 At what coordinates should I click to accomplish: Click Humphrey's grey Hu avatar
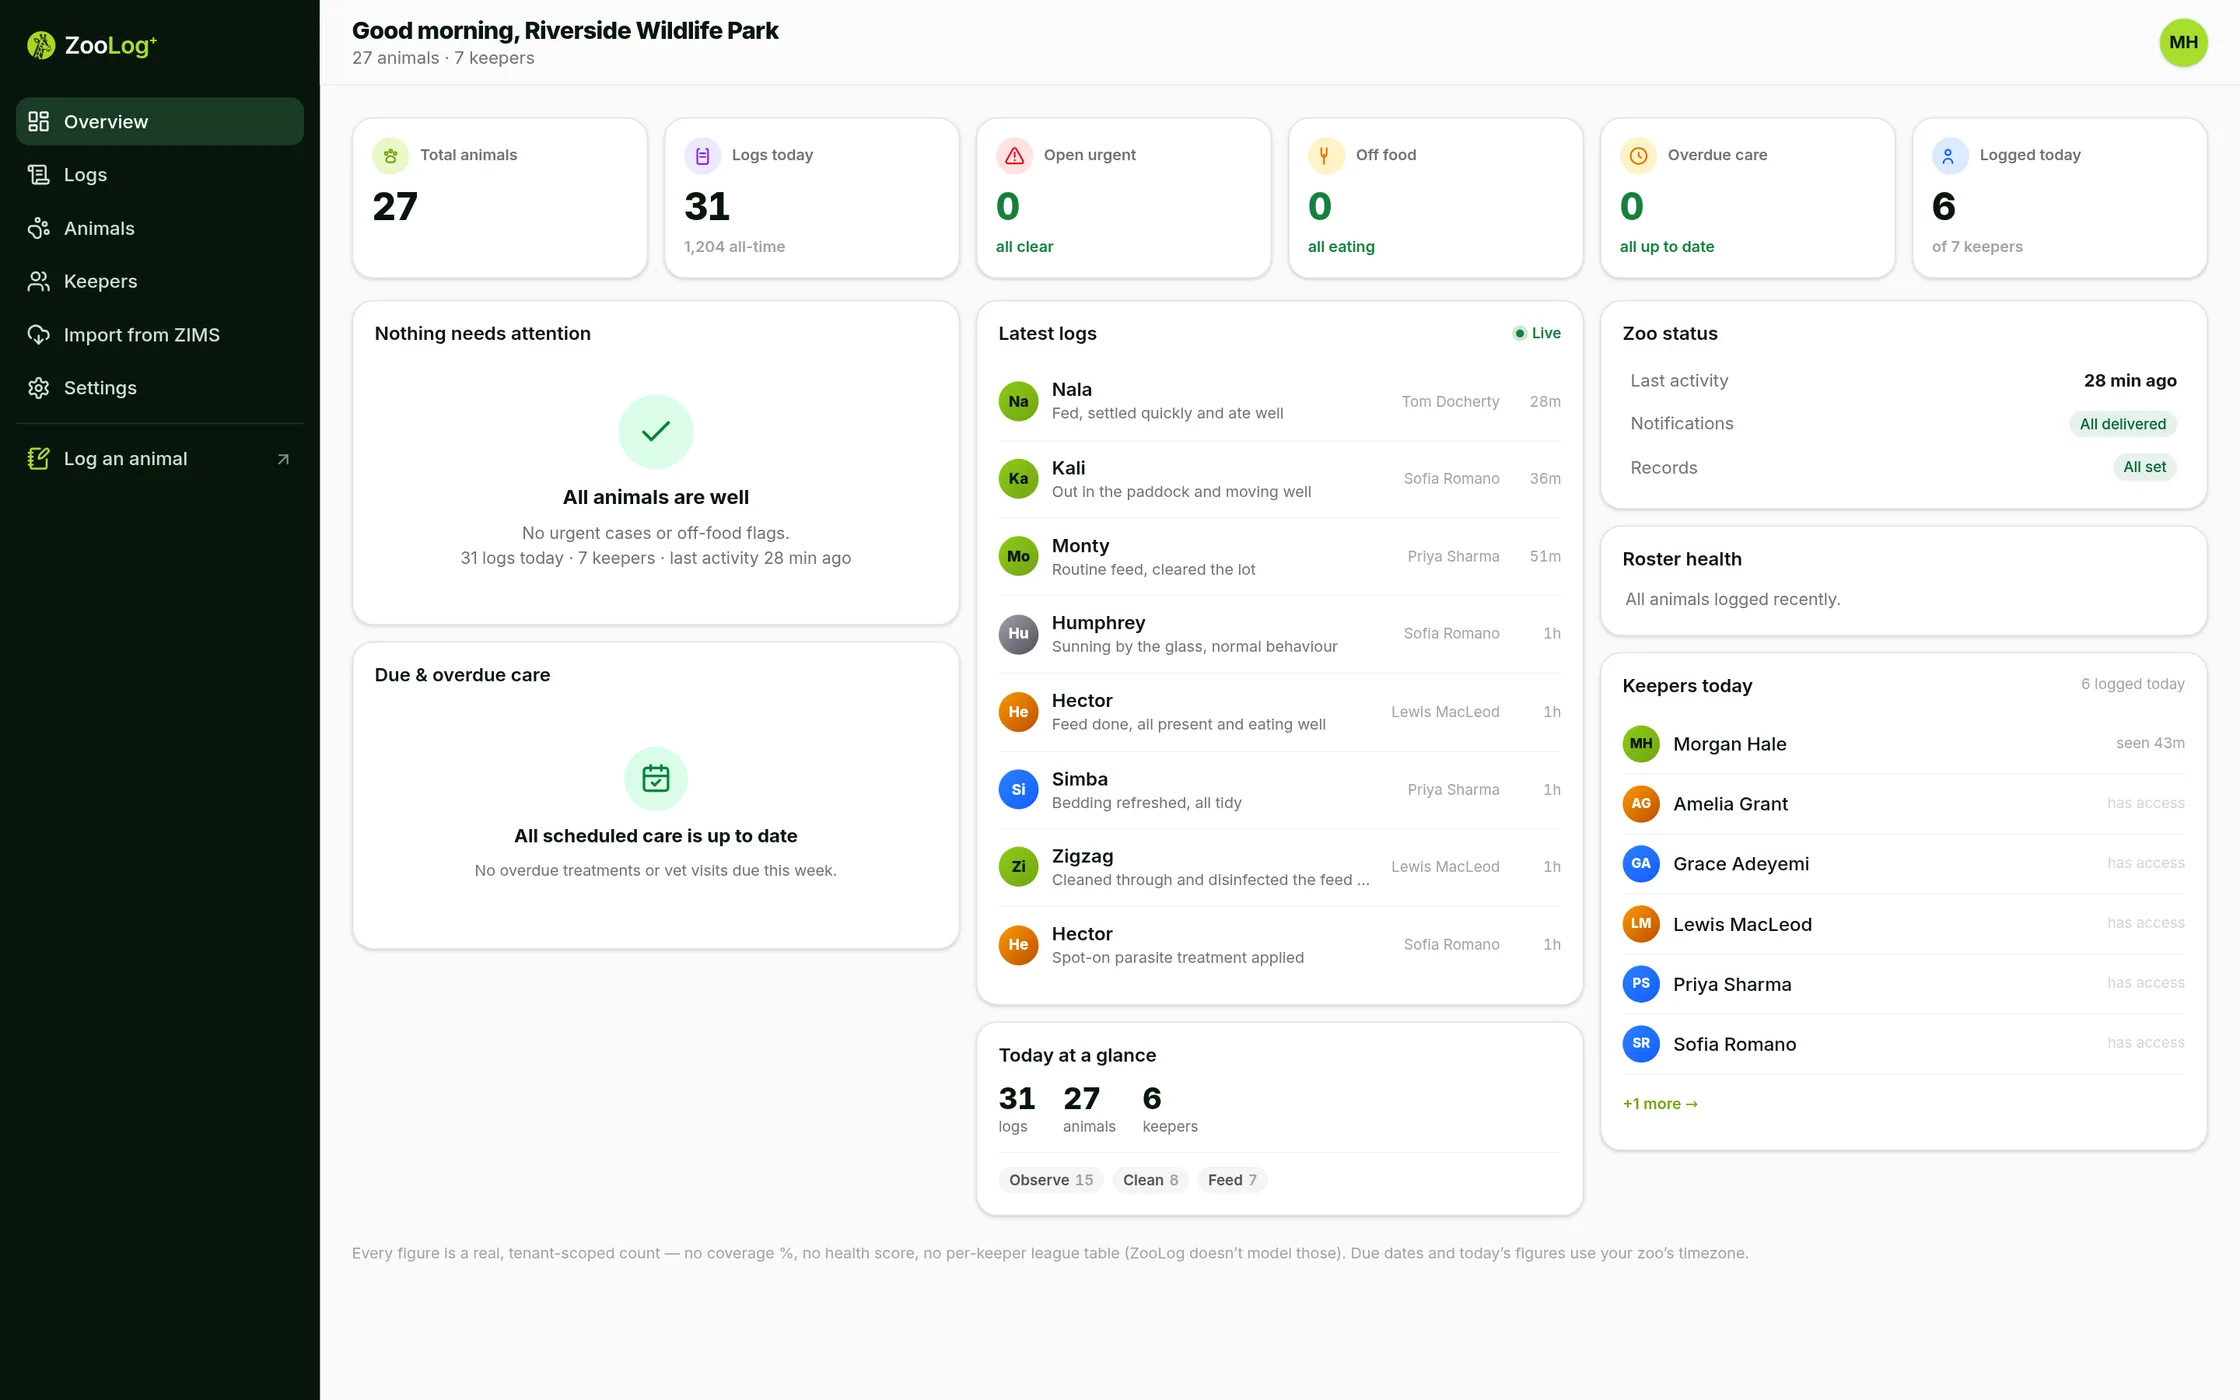click(x=1018, y=634)
